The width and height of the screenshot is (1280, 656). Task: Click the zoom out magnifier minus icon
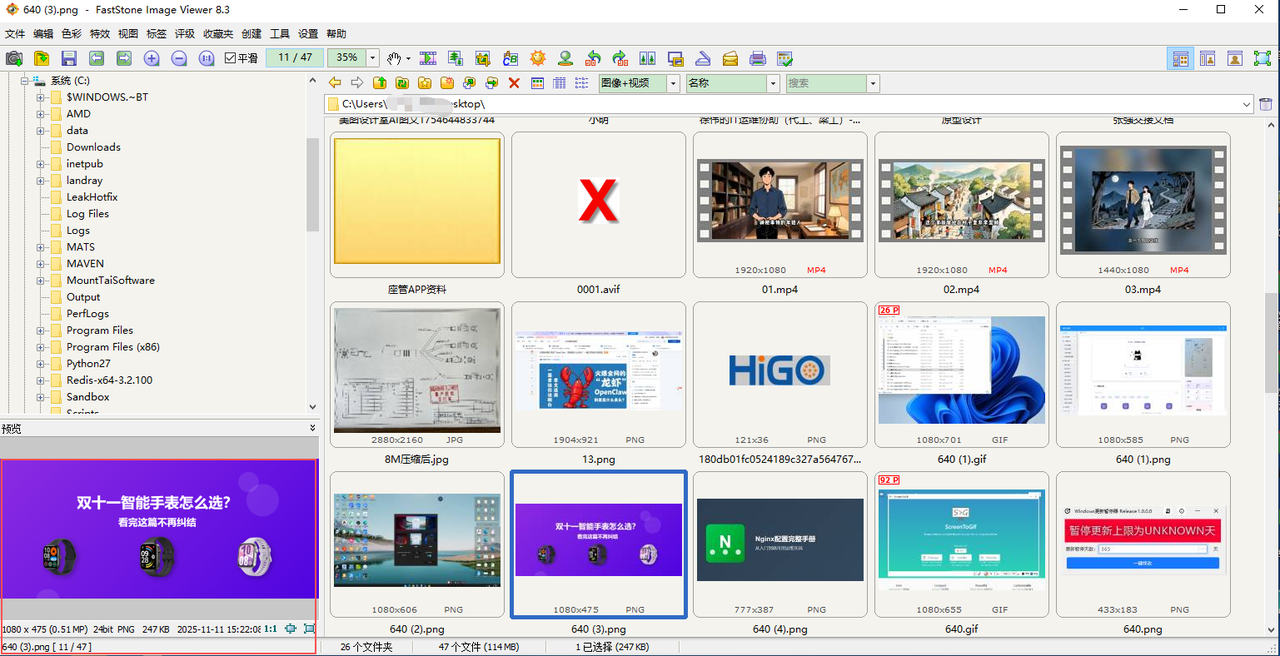[179, 58]
